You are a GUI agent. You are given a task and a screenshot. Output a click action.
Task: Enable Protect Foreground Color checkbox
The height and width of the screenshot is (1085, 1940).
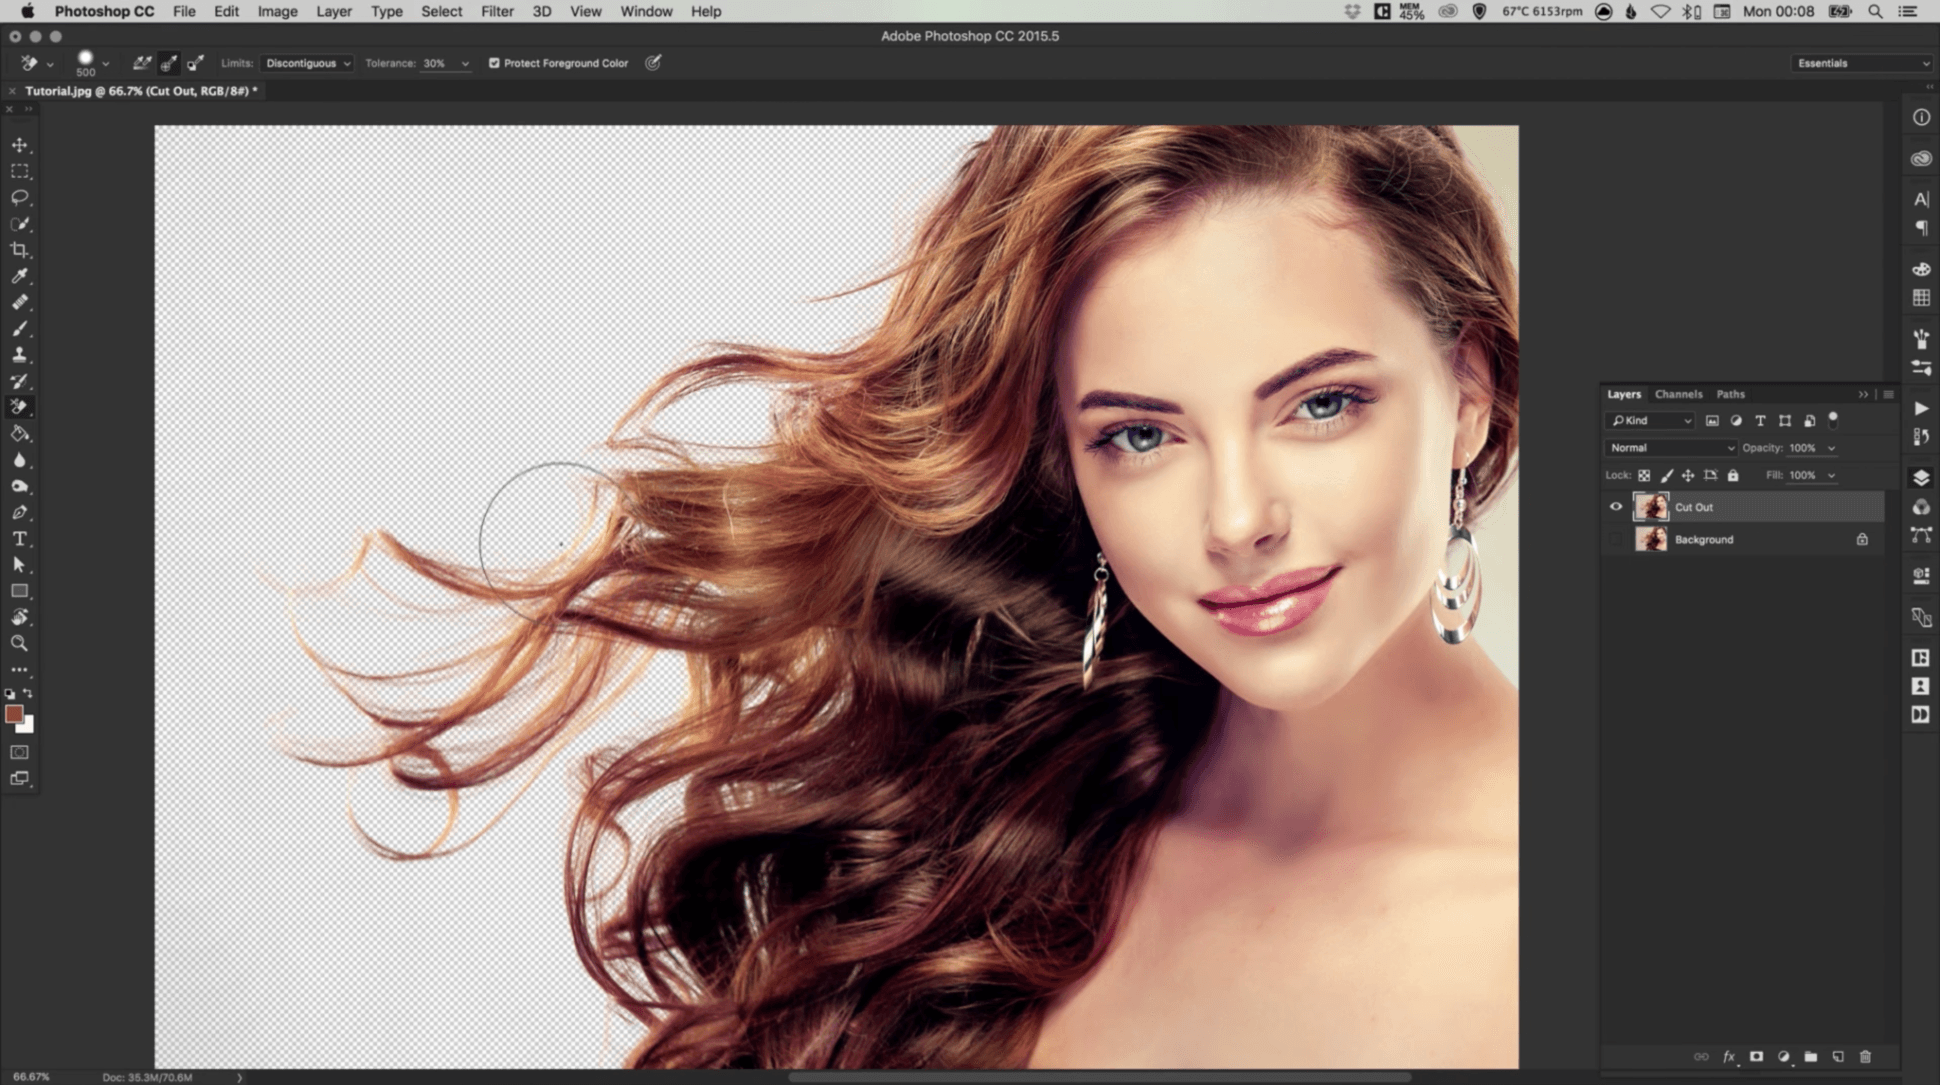[493, 63]
